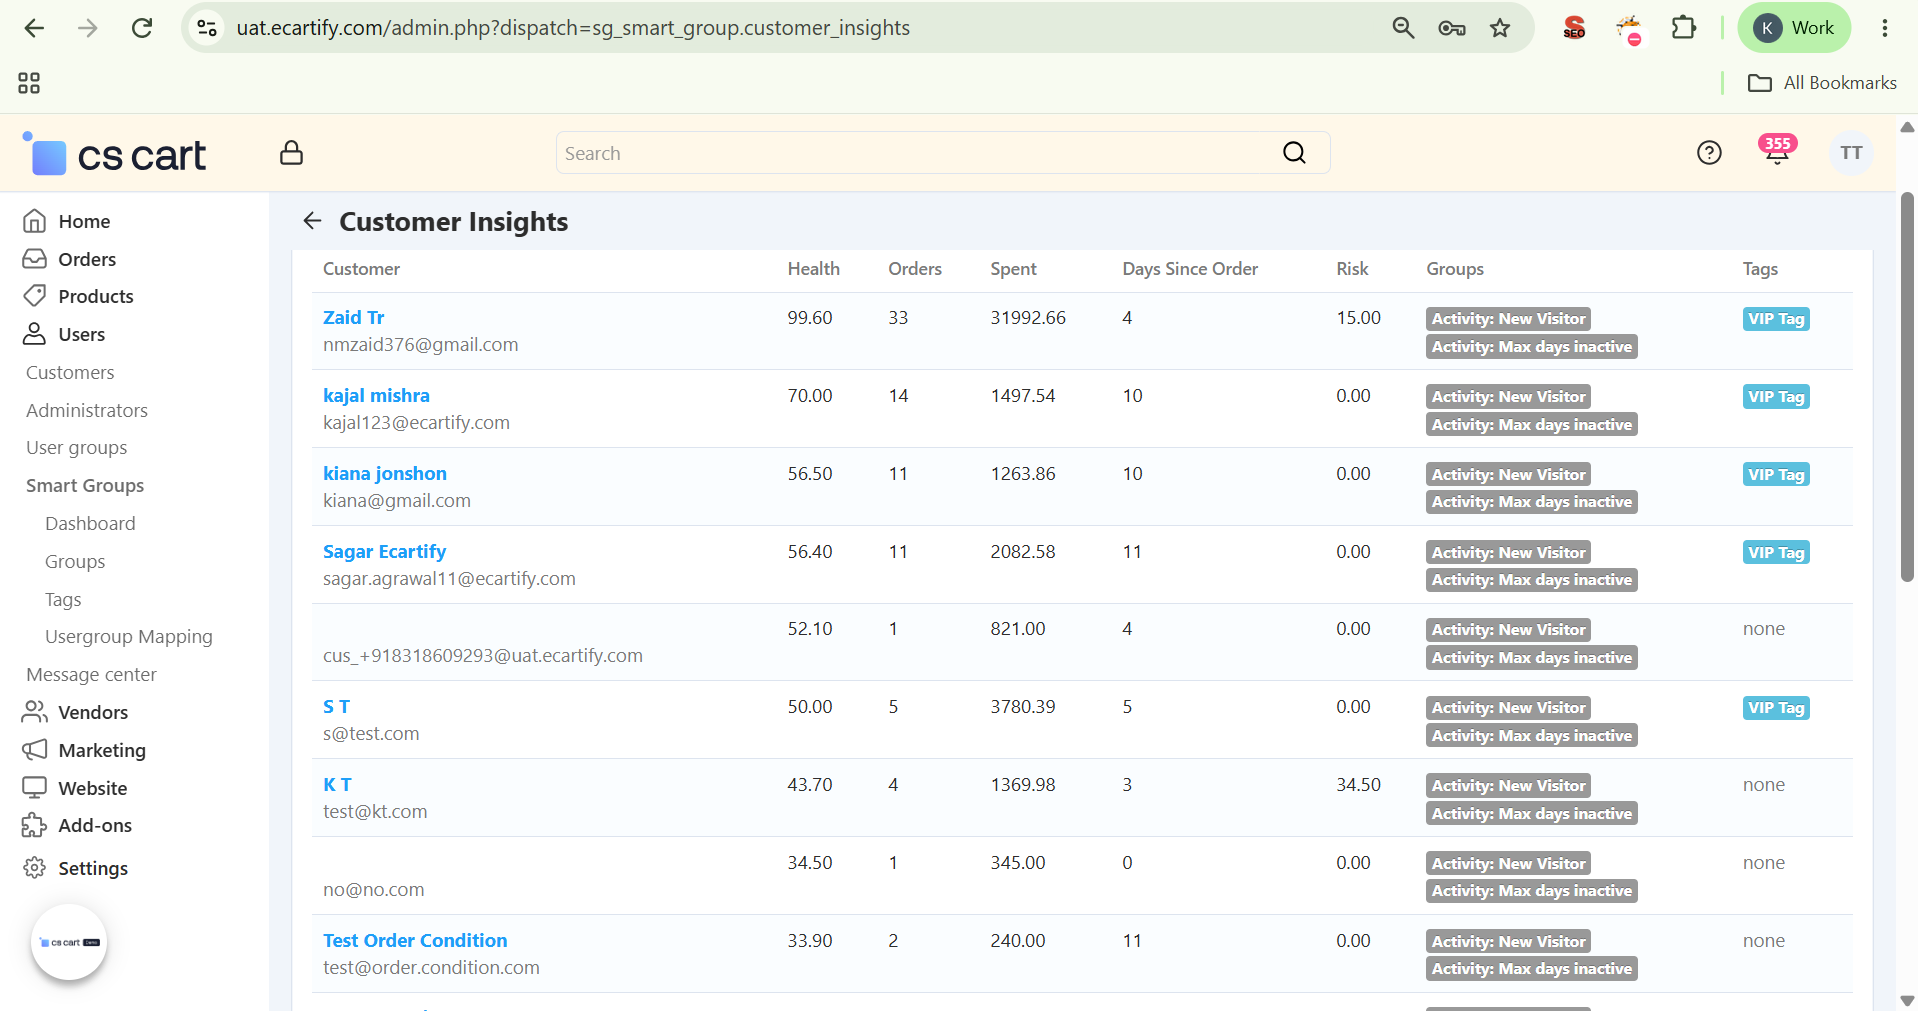Select Administrators under Users

tap(87, 410)
